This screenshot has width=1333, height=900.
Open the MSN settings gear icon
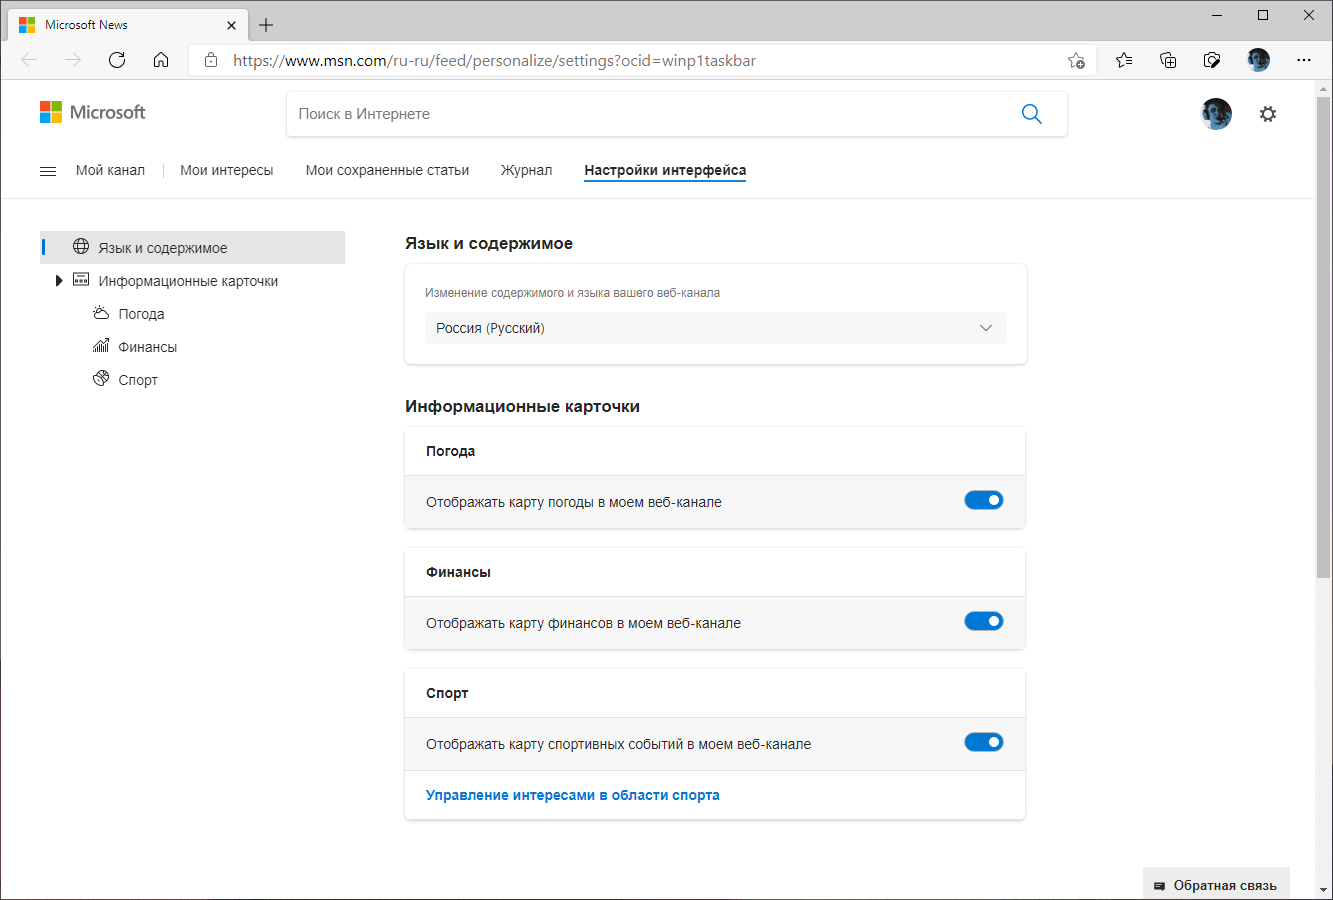1268,114
